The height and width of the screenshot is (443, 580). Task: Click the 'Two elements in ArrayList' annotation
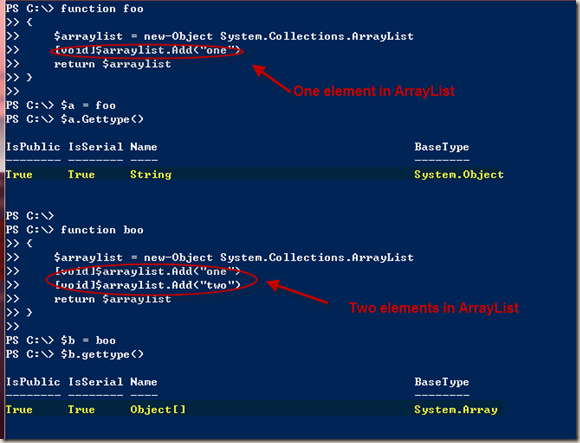click(x=434, y=308)
